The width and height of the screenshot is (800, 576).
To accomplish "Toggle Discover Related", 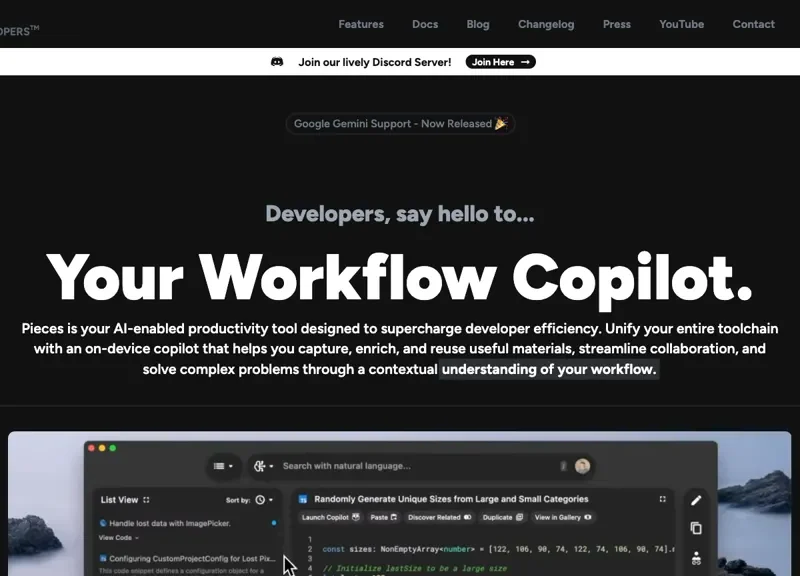I will coord(439,517).
